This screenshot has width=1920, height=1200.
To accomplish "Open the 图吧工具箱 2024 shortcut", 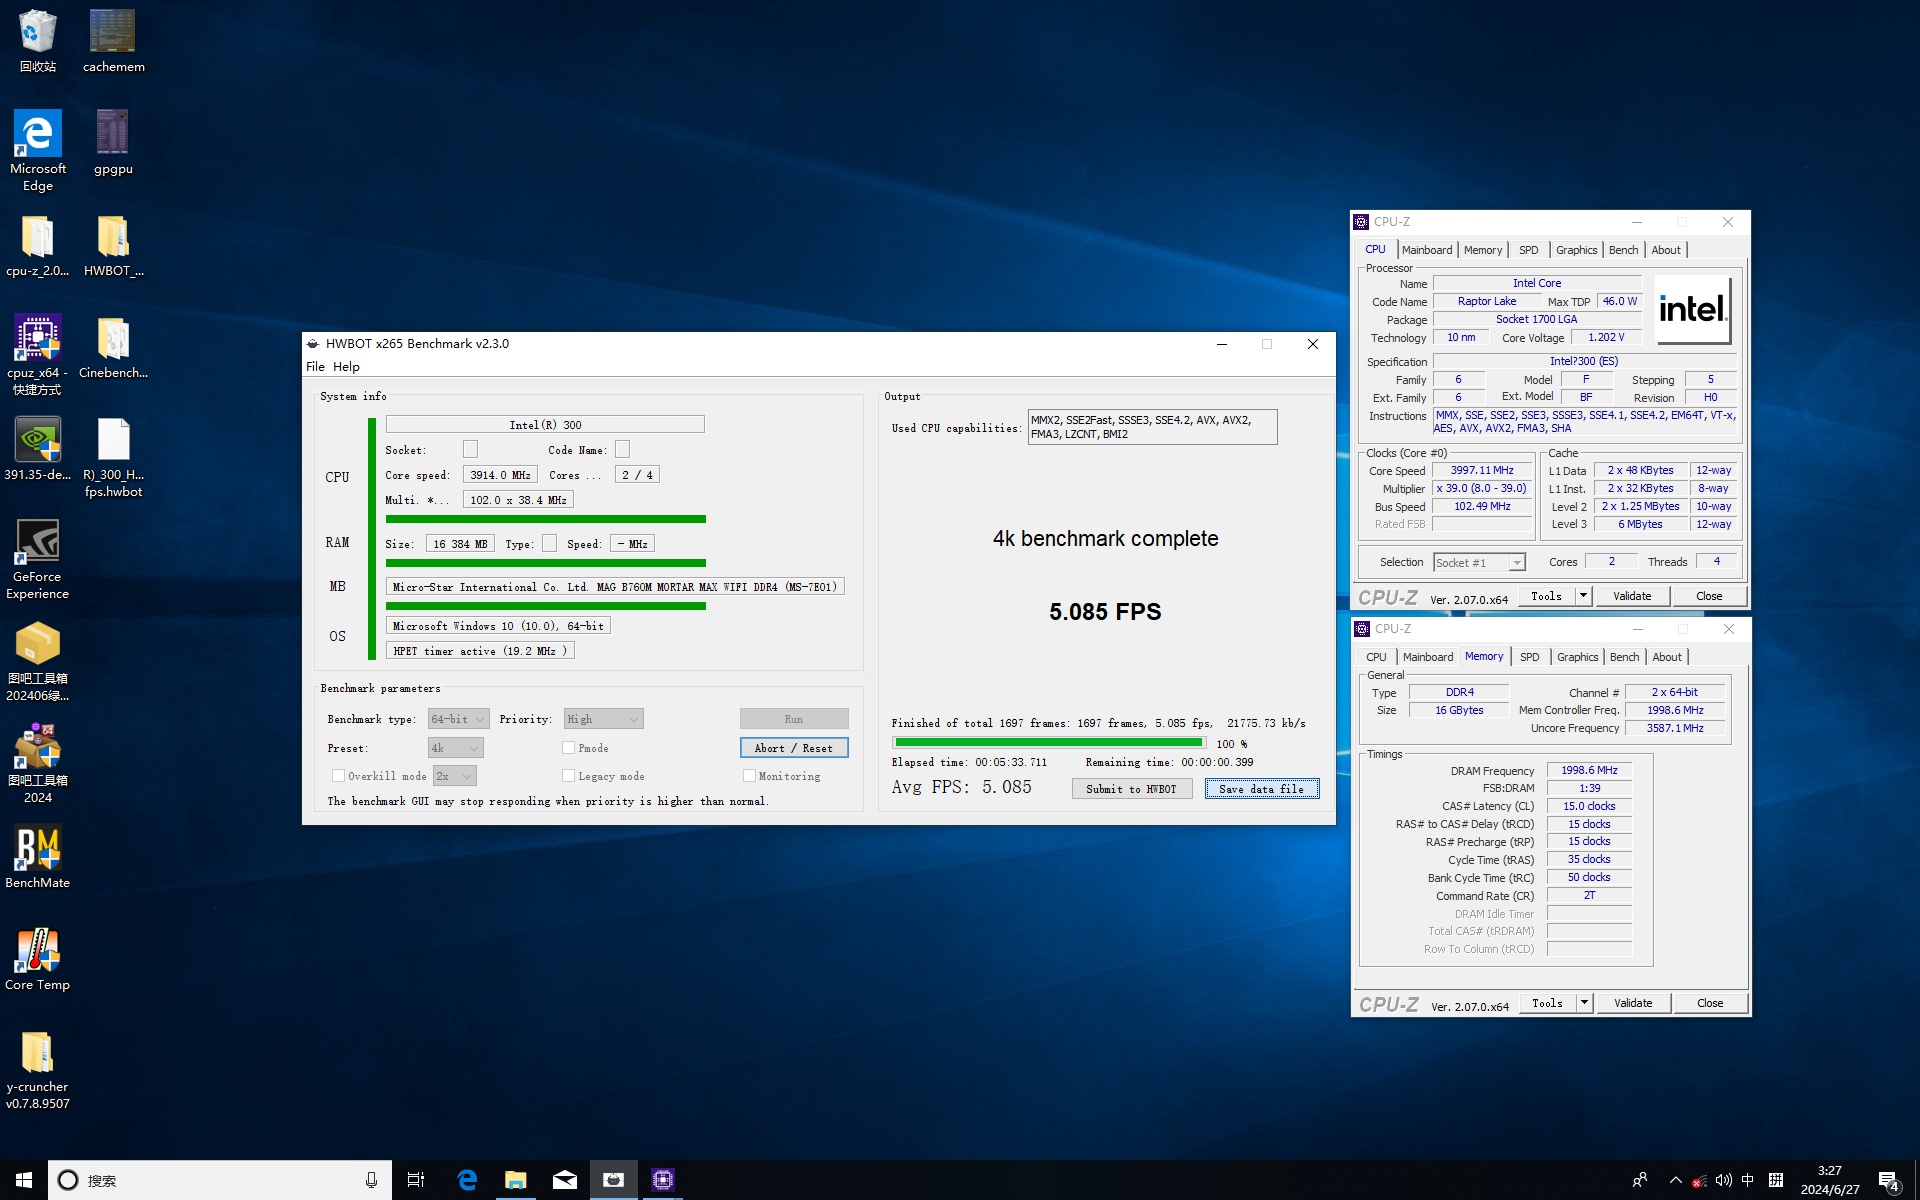I will (37, 763).
